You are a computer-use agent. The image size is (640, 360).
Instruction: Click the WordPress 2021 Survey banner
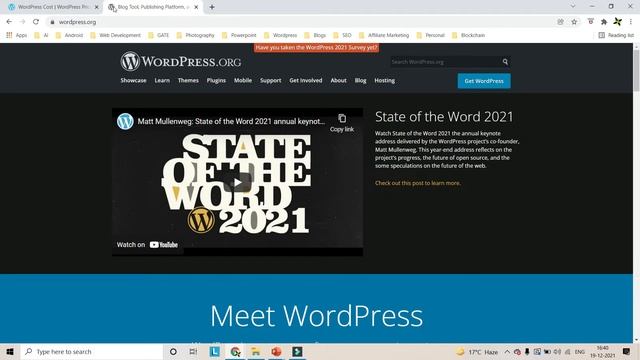(316, 48)
